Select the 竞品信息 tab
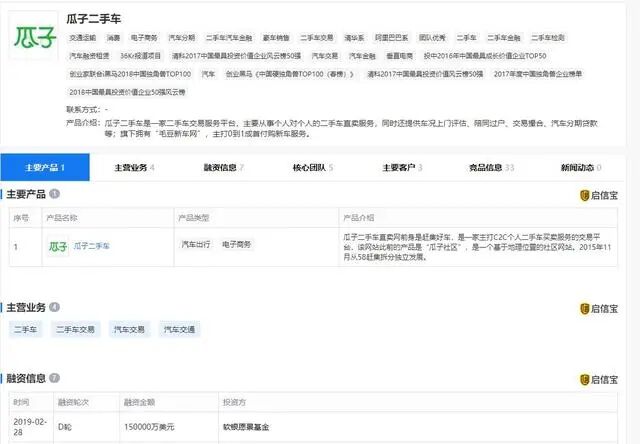The width and height of the screenshot is (640, 444). click(x=491, y=168)
